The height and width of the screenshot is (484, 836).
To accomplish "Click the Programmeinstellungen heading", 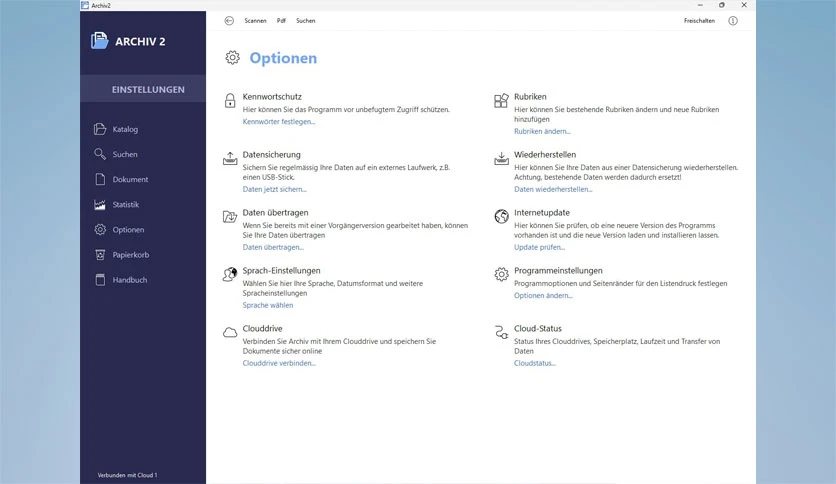I will click(558, 271).
